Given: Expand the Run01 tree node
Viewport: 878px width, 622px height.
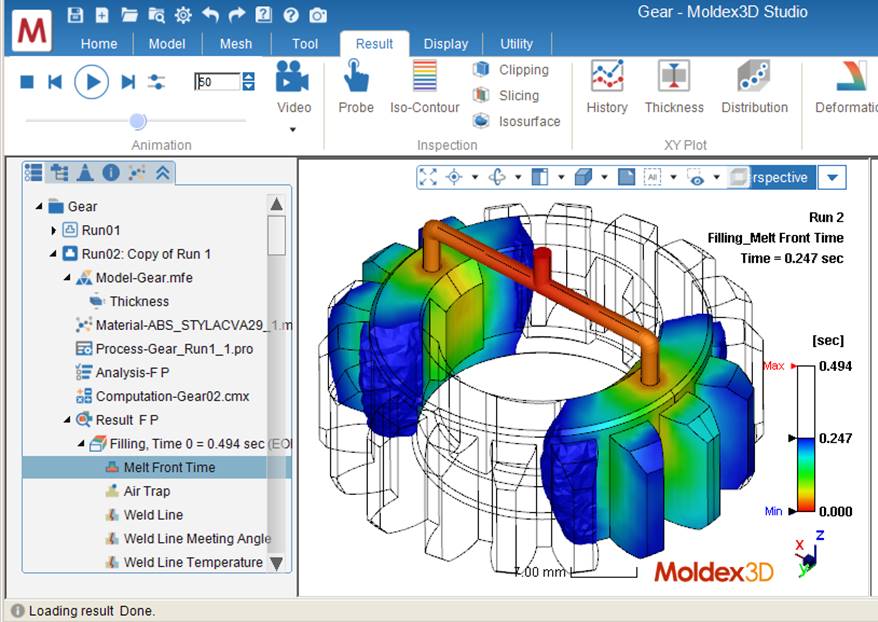Looking at the screenshot, I should (x=54, y=230).
